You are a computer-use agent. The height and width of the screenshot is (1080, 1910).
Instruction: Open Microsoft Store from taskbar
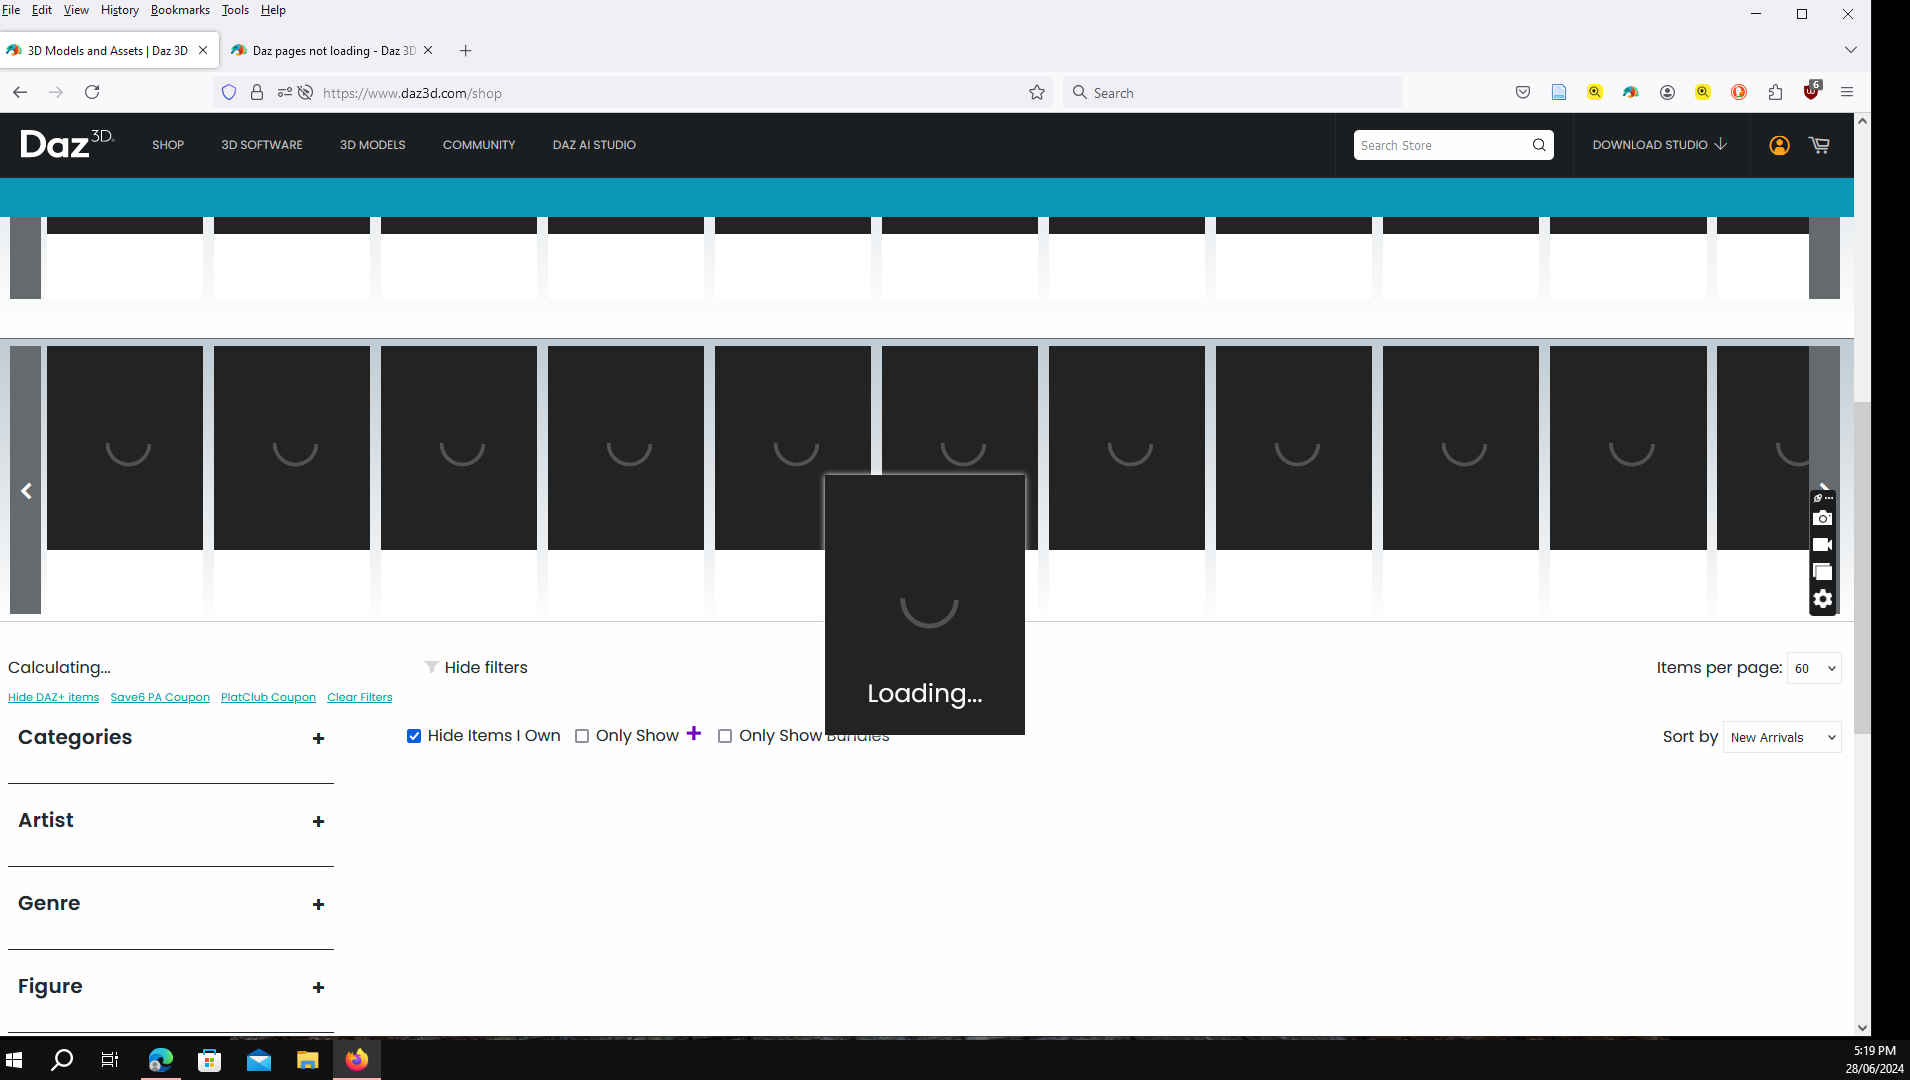point(209,1060)
